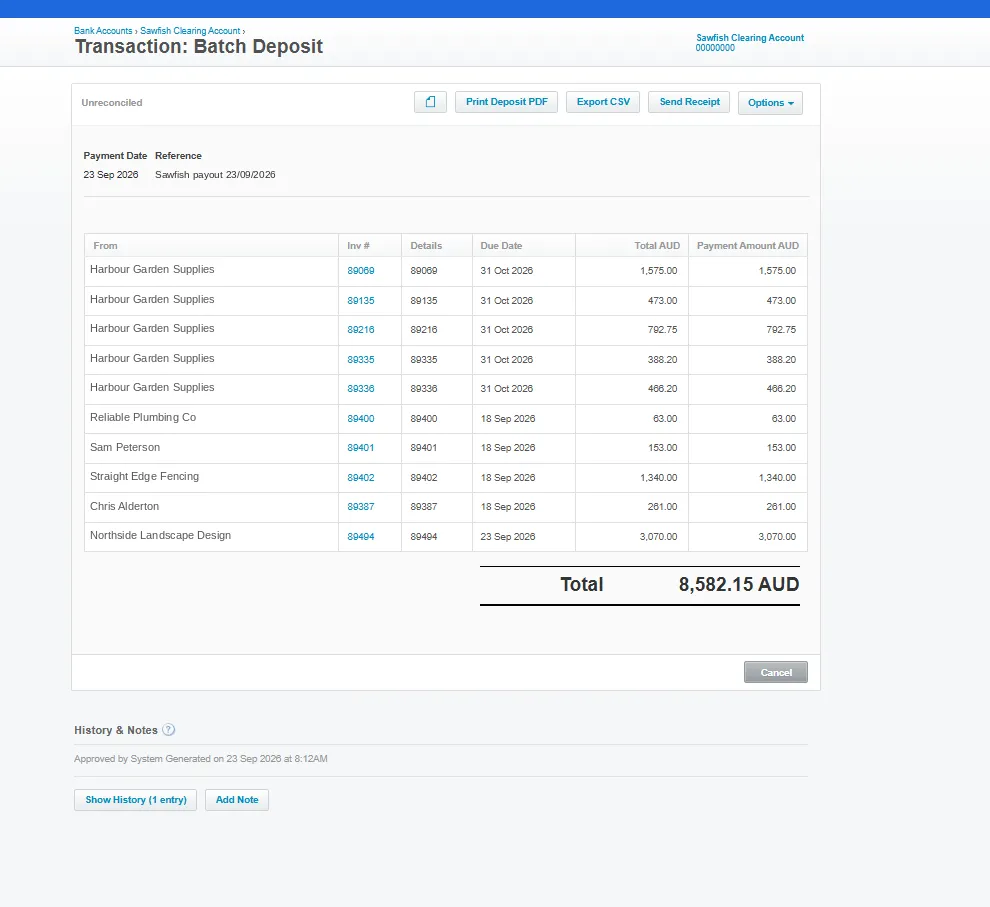The height and width of the screenshot is (907, 990).
Task: Click Print Deposit PDF button
Action: click(506, 102)
